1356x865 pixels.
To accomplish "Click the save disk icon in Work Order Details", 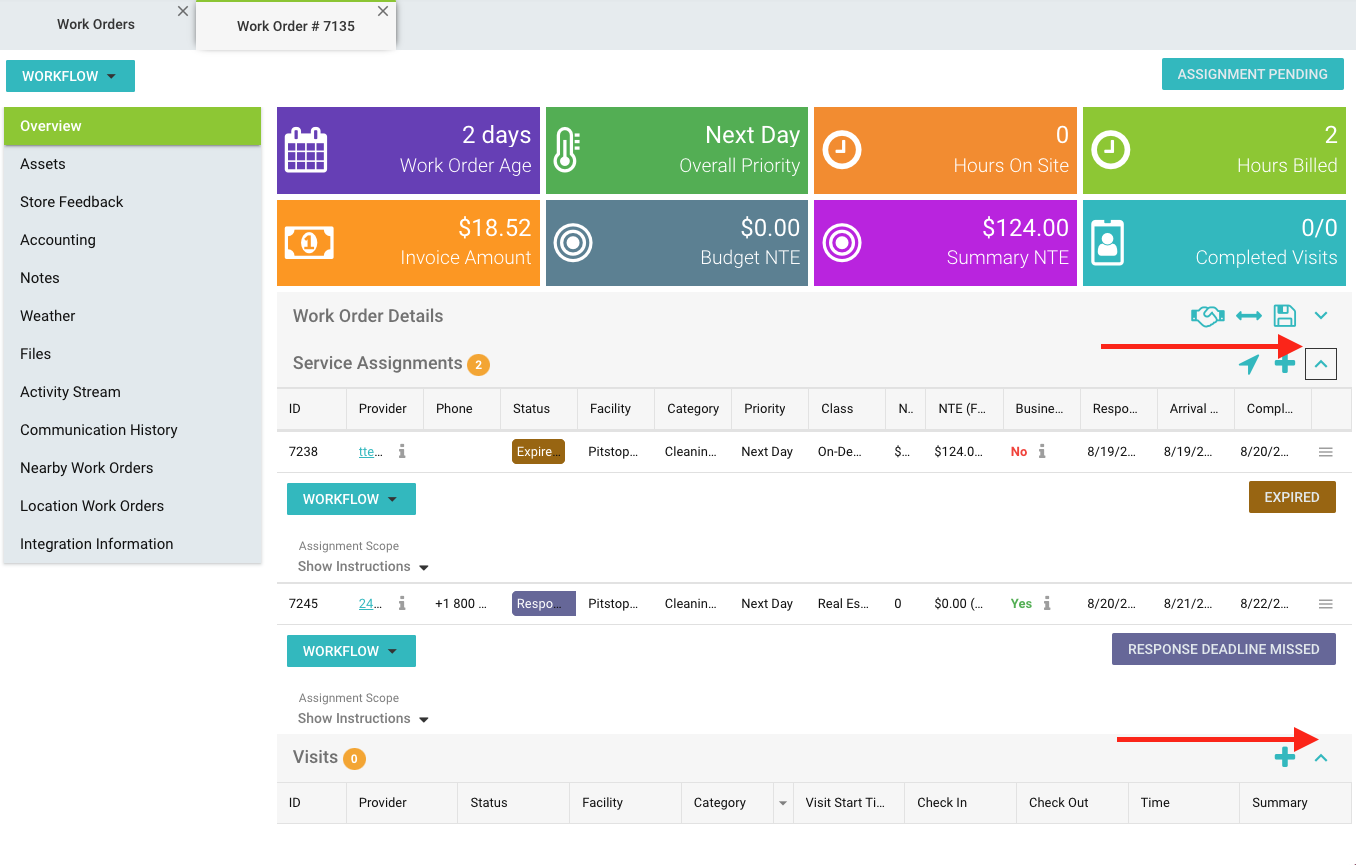I will pyautogui.click(x=1285, y=316).
